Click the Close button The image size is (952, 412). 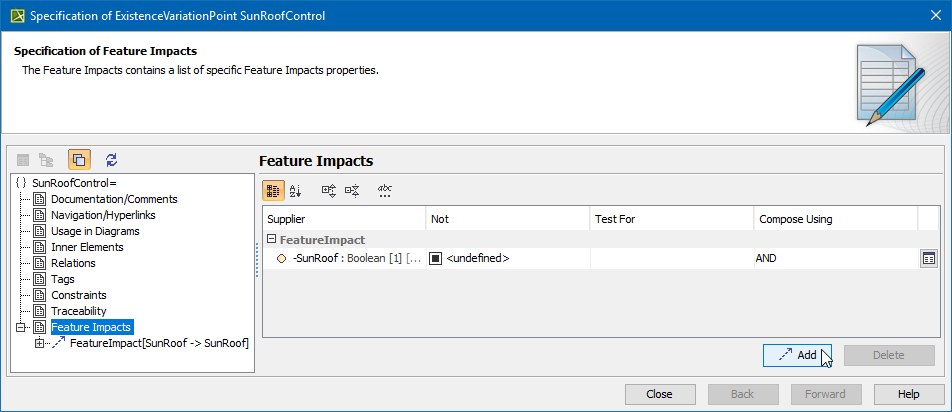coord(659,394)
